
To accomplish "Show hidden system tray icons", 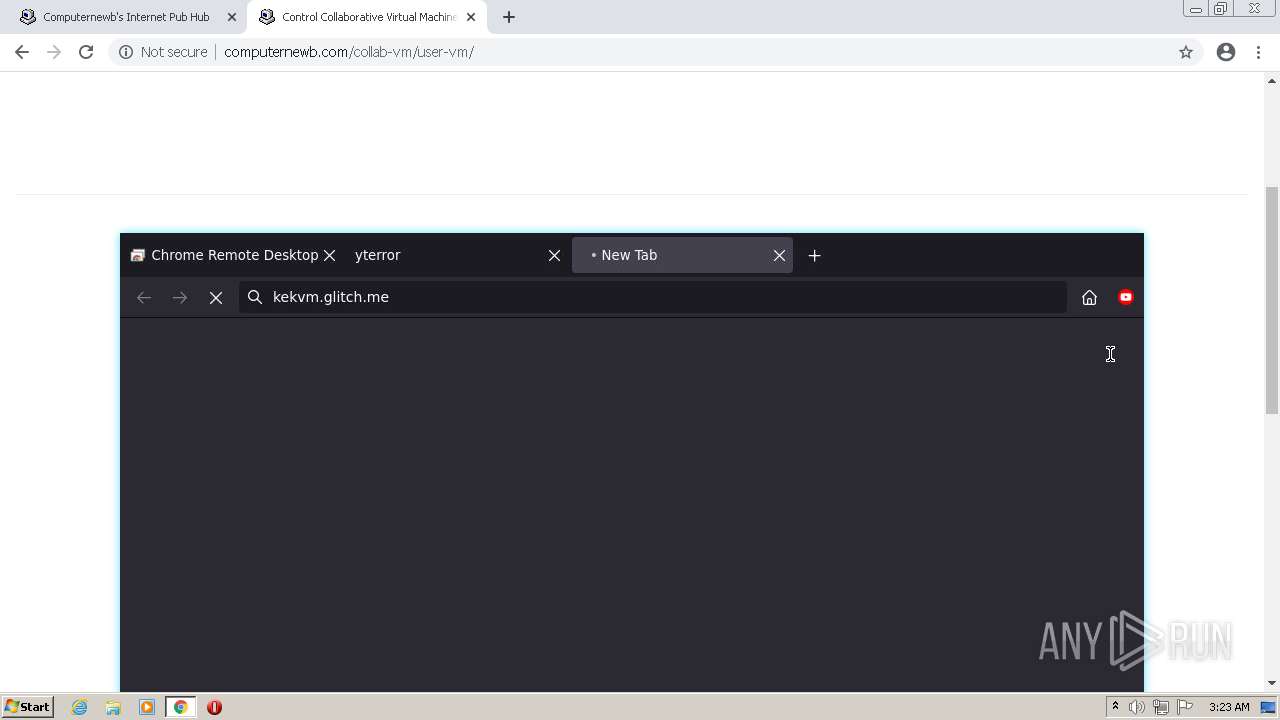I will click(1115, 707).
